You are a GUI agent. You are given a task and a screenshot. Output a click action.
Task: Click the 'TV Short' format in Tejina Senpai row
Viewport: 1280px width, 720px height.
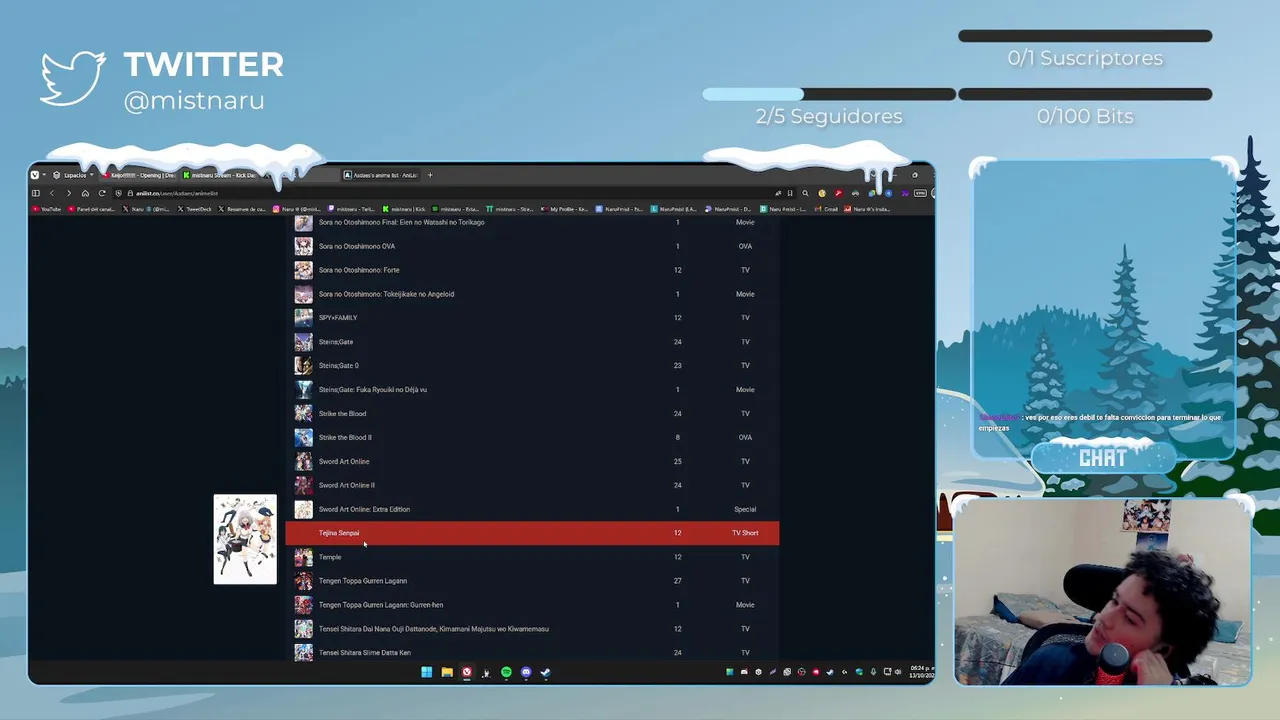[x=745, y=533]
